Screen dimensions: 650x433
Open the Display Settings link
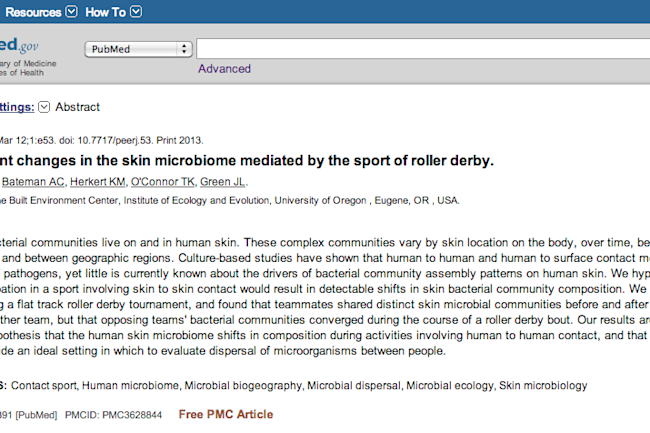click(x=17, y=107)
